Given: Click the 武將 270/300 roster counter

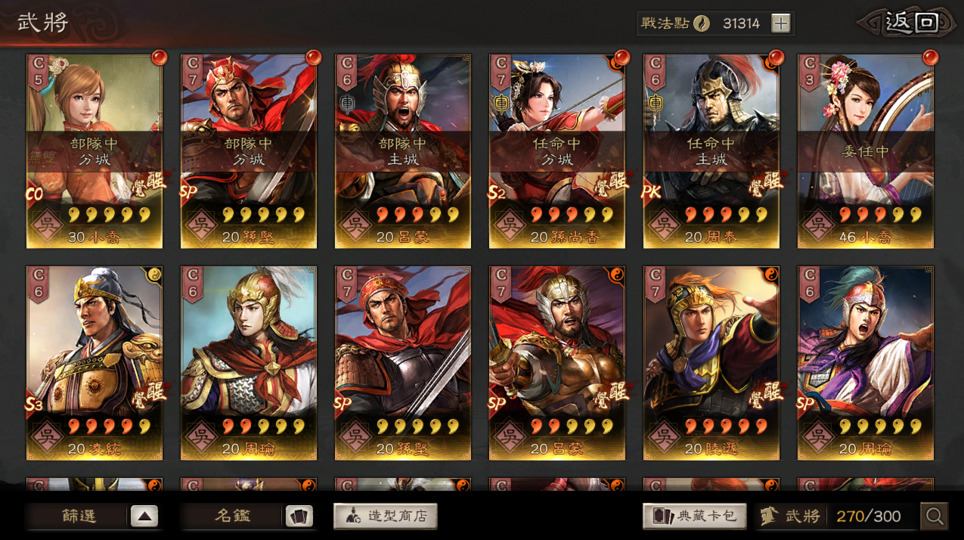Looking at the screenshot, I should click(x=834, y=516).
